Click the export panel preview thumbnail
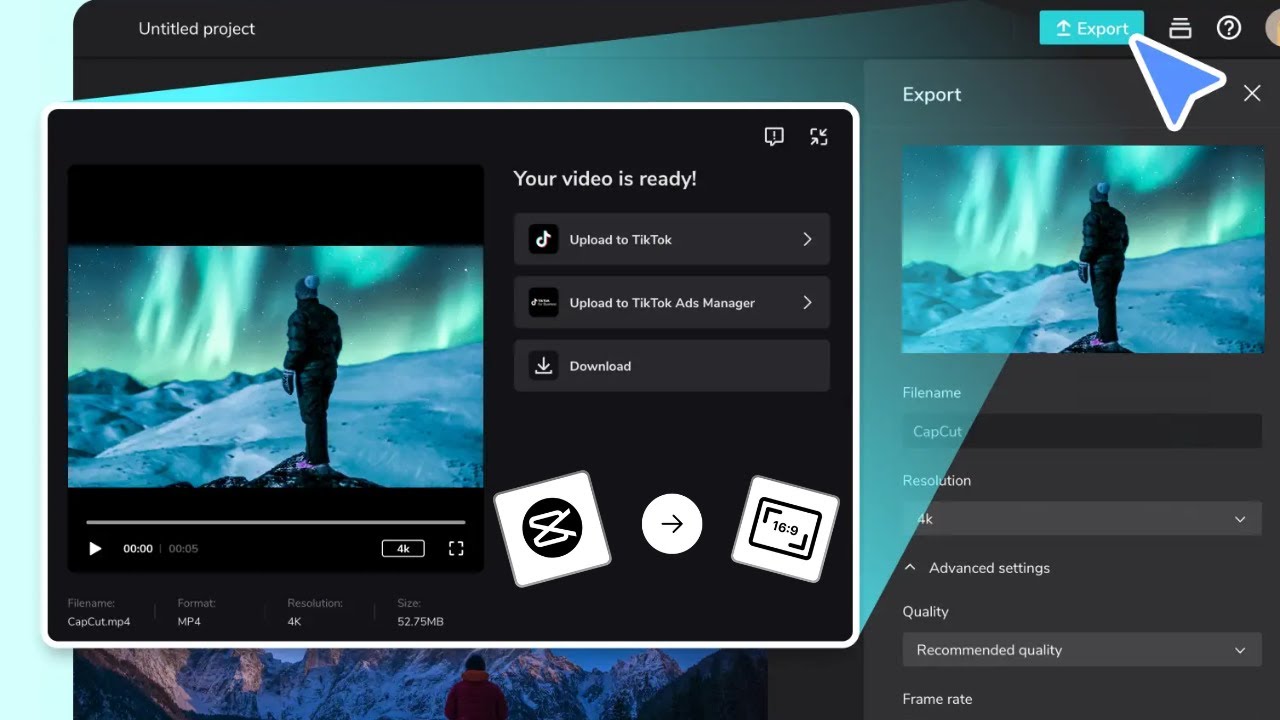 pyautogui.click(x=1083, y=249)
